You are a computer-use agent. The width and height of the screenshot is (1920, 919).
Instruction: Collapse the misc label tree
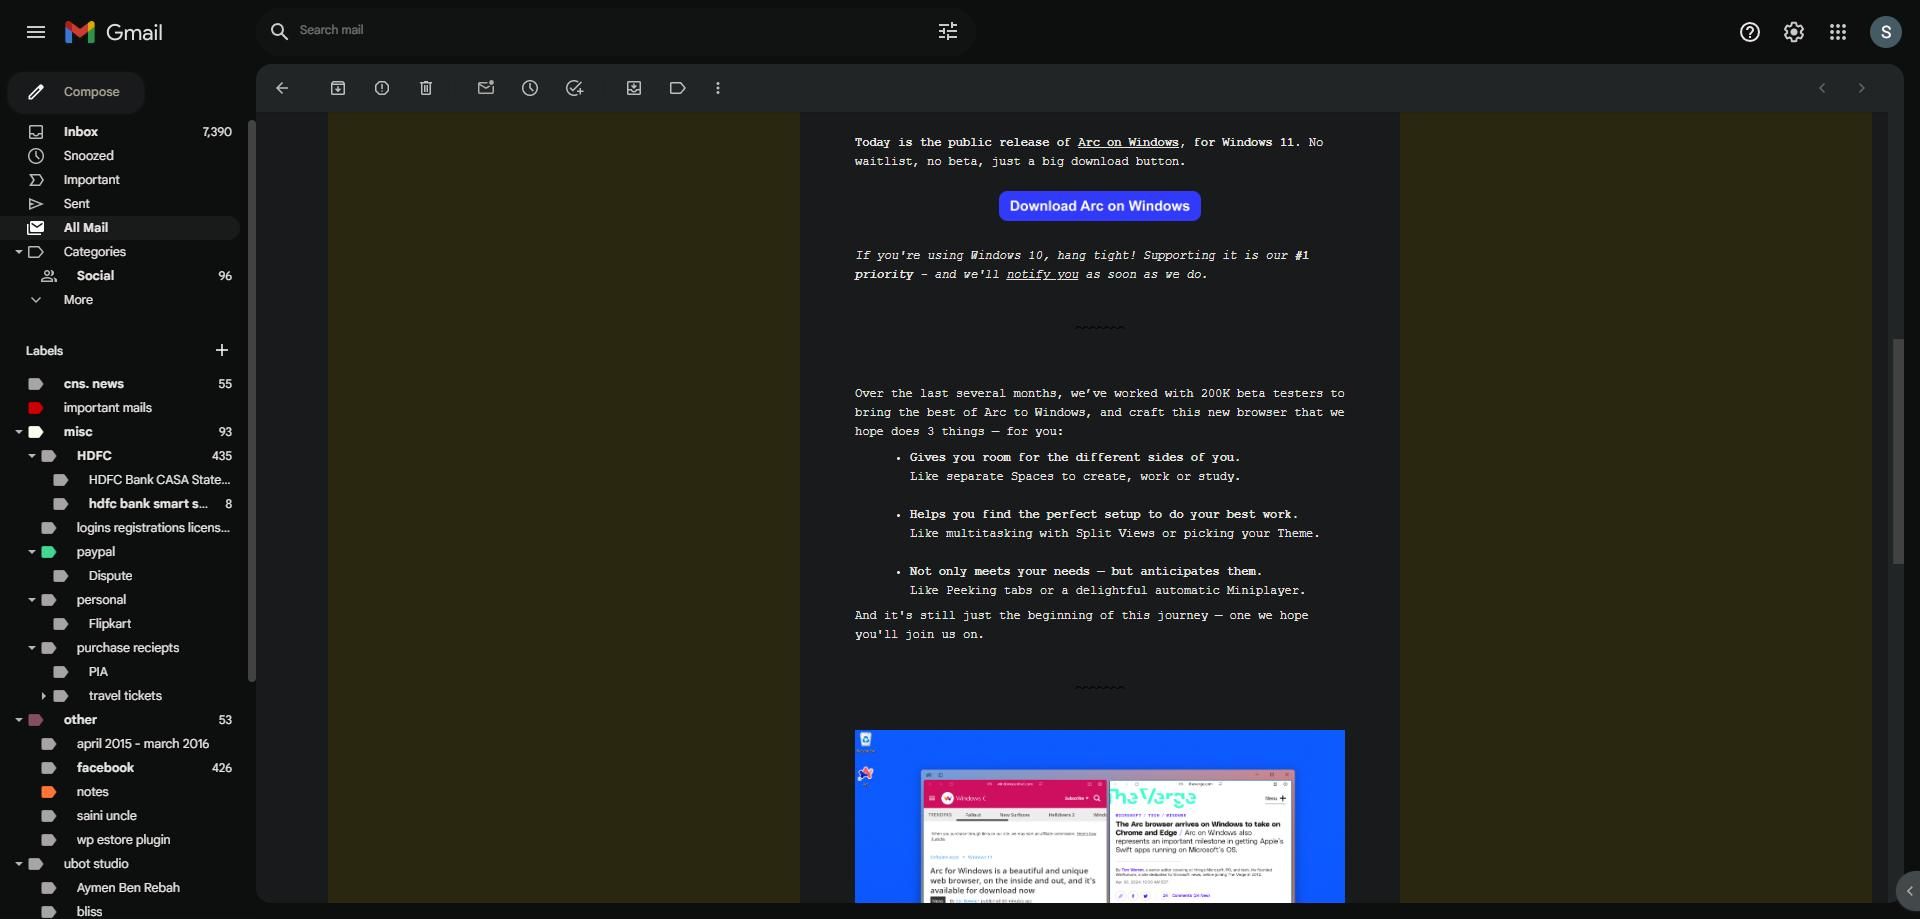click(19, 432)
